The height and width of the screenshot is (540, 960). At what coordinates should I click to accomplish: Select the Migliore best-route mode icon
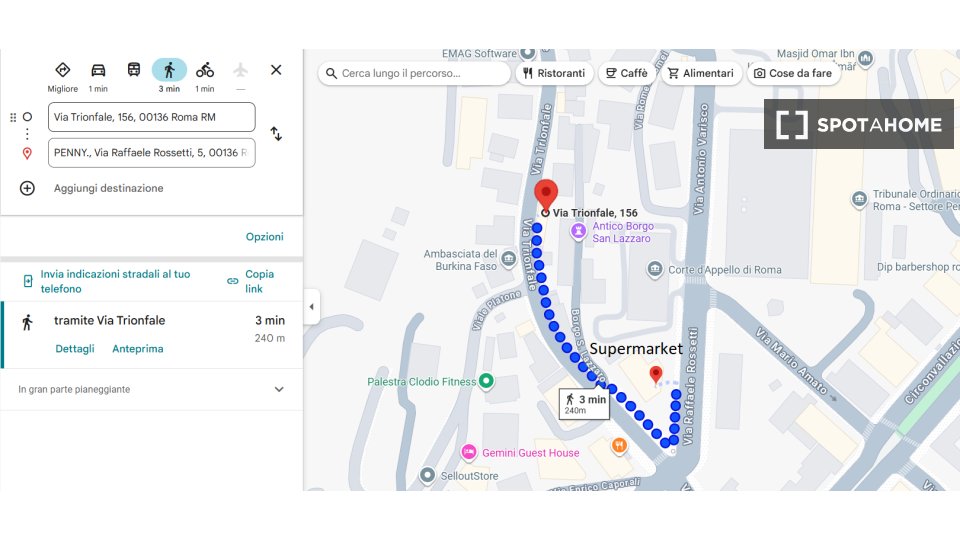62,70
